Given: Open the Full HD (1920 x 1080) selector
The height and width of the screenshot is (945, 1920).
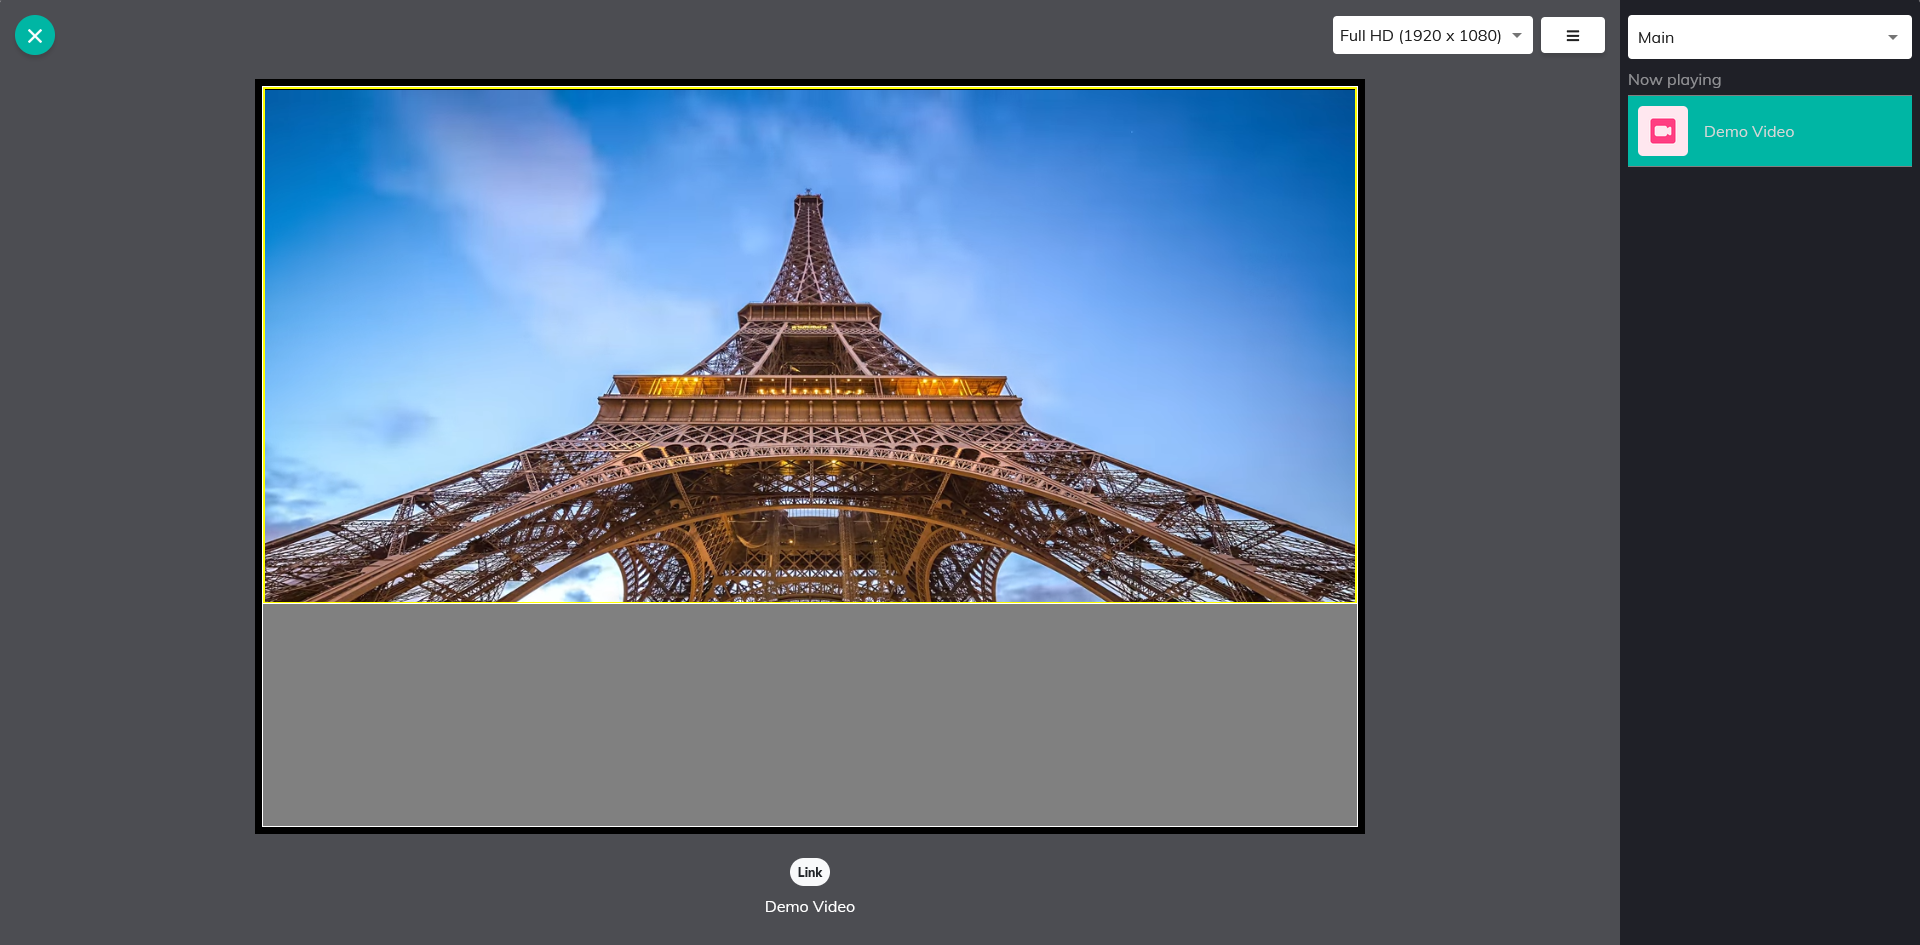Looking at the screenshot, I should 1420,35.
